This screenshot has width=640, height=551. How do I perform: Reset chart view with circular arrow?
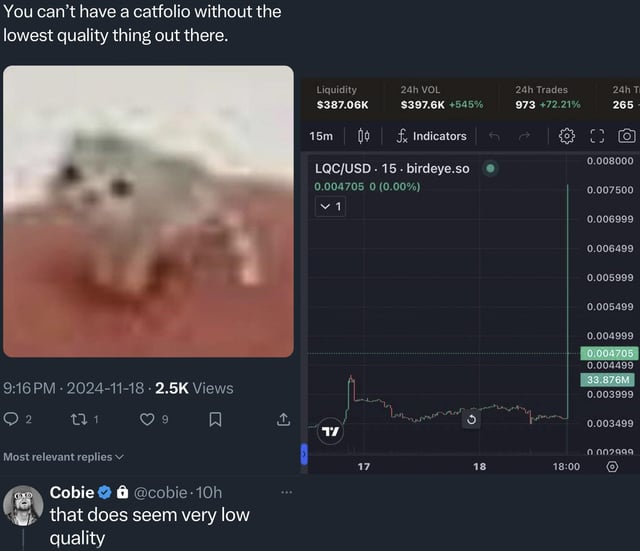[x=471, y=420]
